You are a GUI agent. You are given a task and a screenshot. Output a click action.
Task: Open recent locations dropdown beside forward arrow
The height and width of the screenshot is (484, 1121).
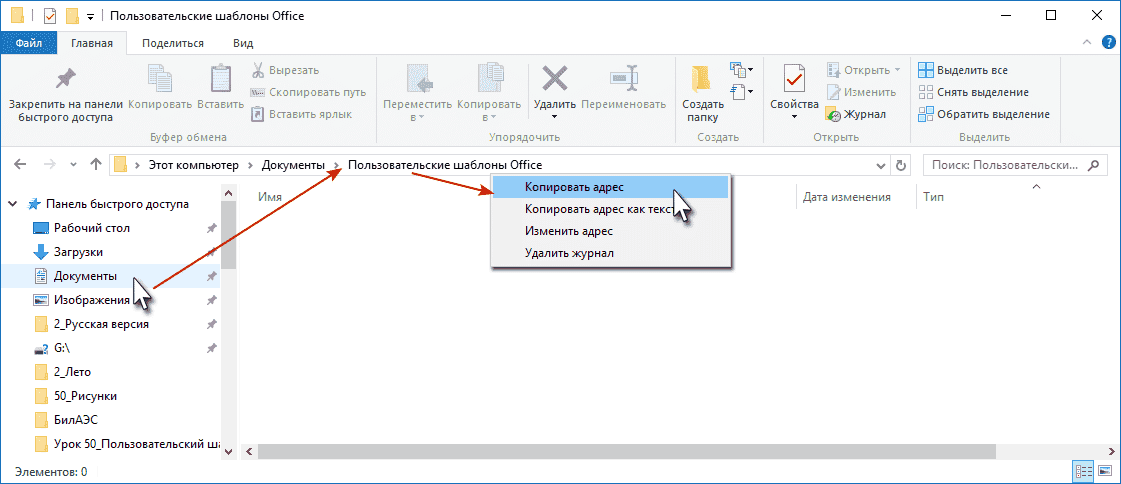tap(73, 165)
